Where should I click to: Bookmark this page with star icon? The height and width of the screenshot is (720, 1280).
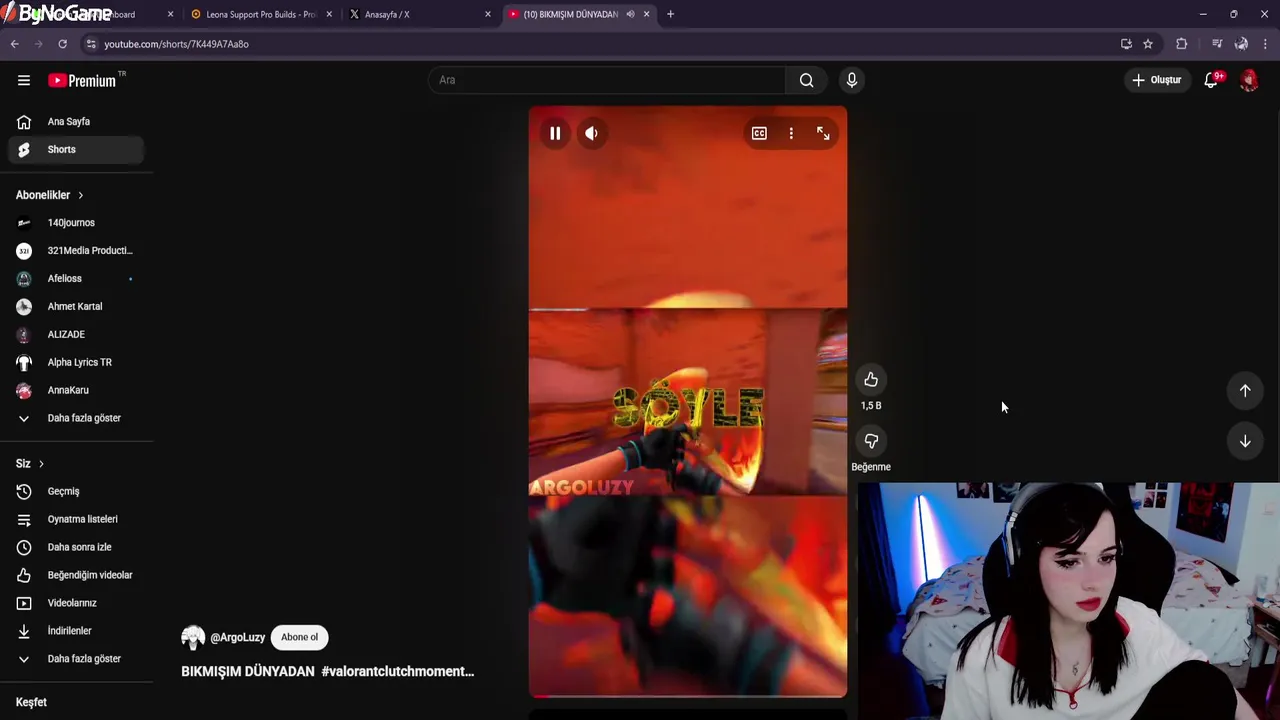tap(1148, 44)
